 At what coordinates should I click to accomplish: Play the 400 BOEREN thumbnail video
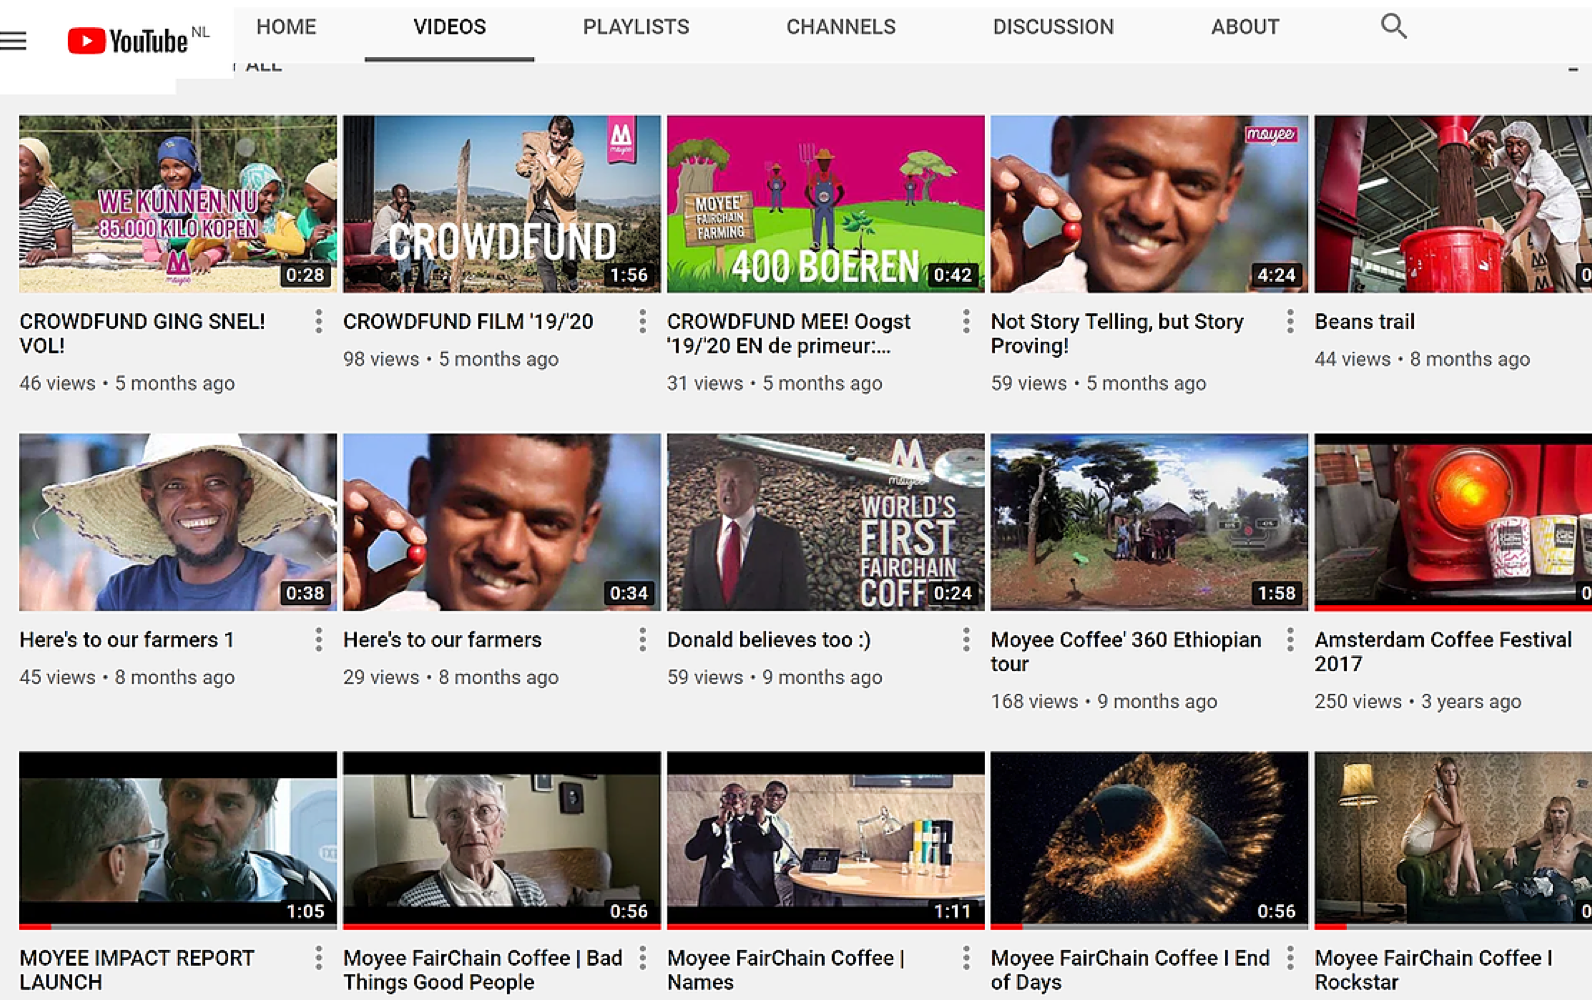pos(826,204)
